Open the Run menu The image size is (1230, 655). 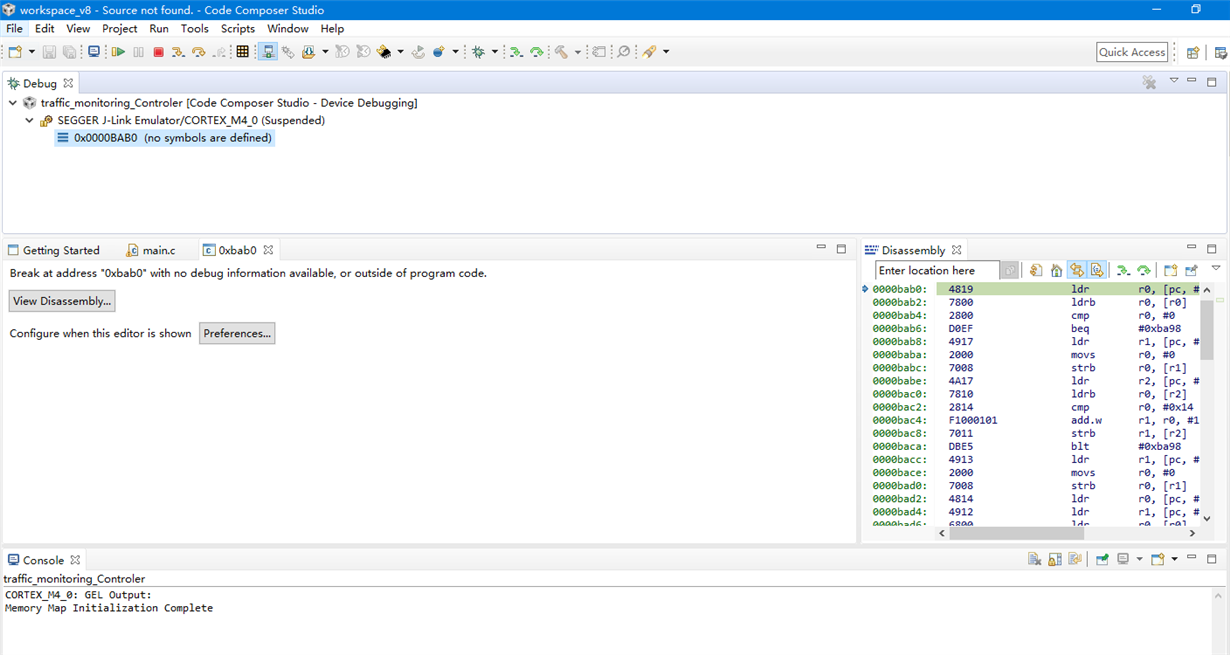159,29
